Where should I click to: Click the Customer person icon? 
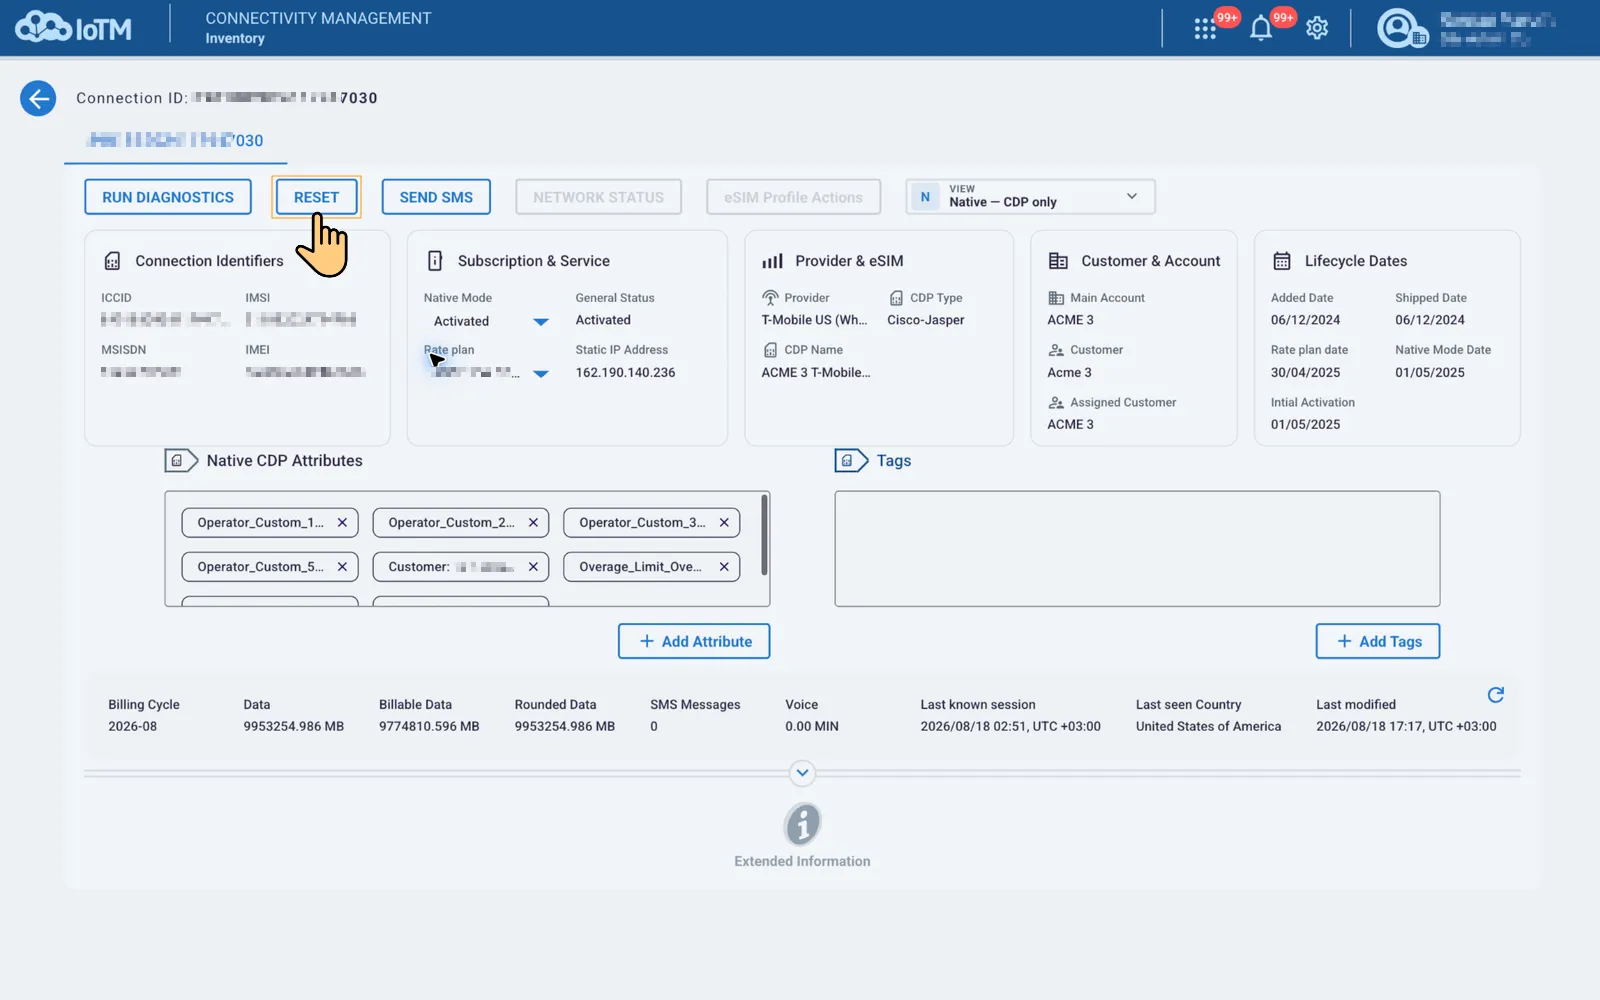pos(1056,350)
